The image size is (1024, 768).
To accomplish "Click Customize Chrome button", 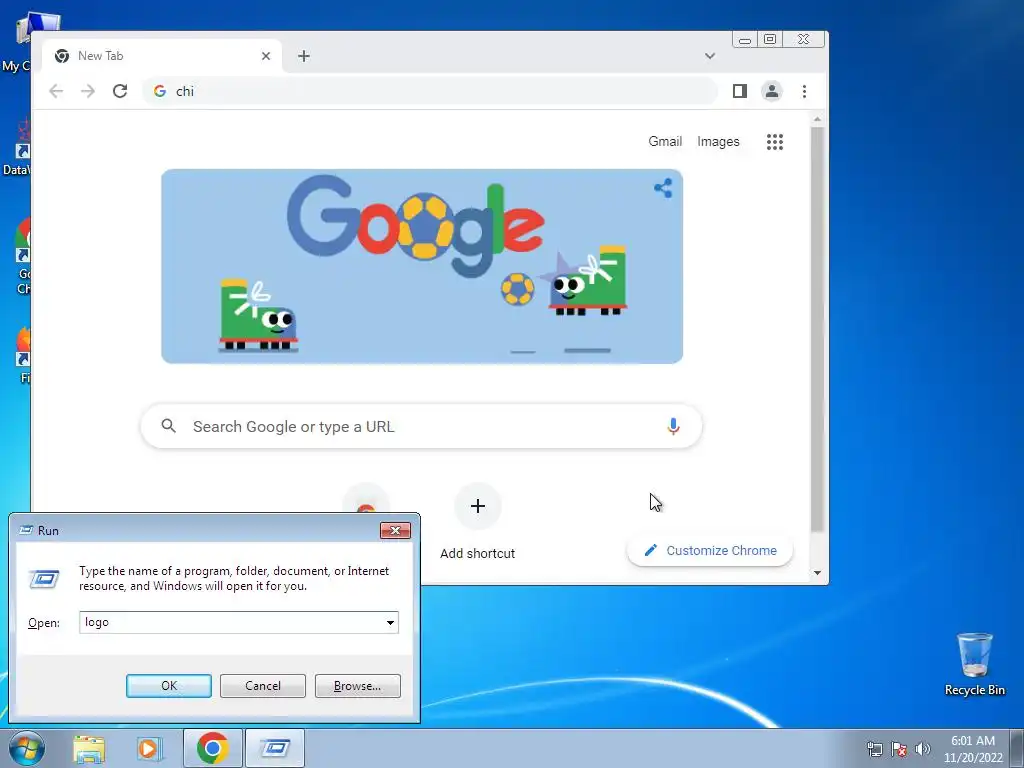I will [x=710, y=551].
